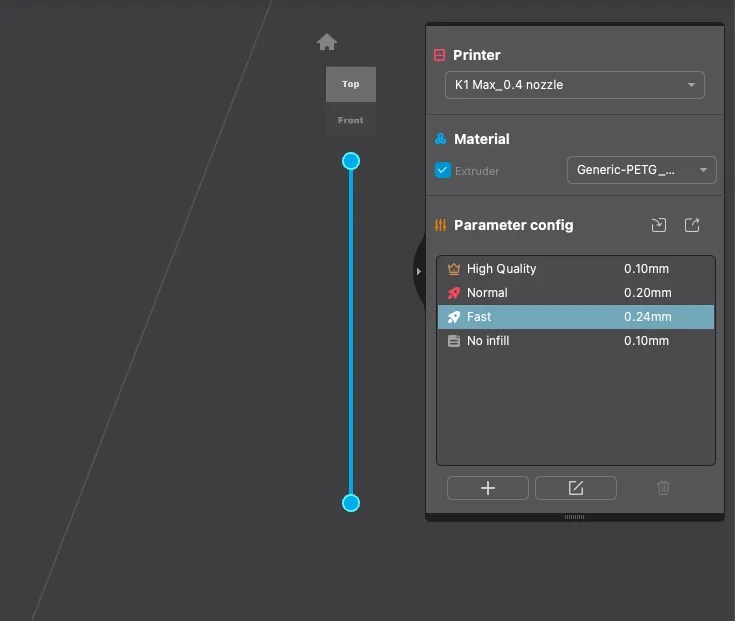Select the No infill profile
The width and height of the screenshot is (735, 621).
[x=576, y=341]
